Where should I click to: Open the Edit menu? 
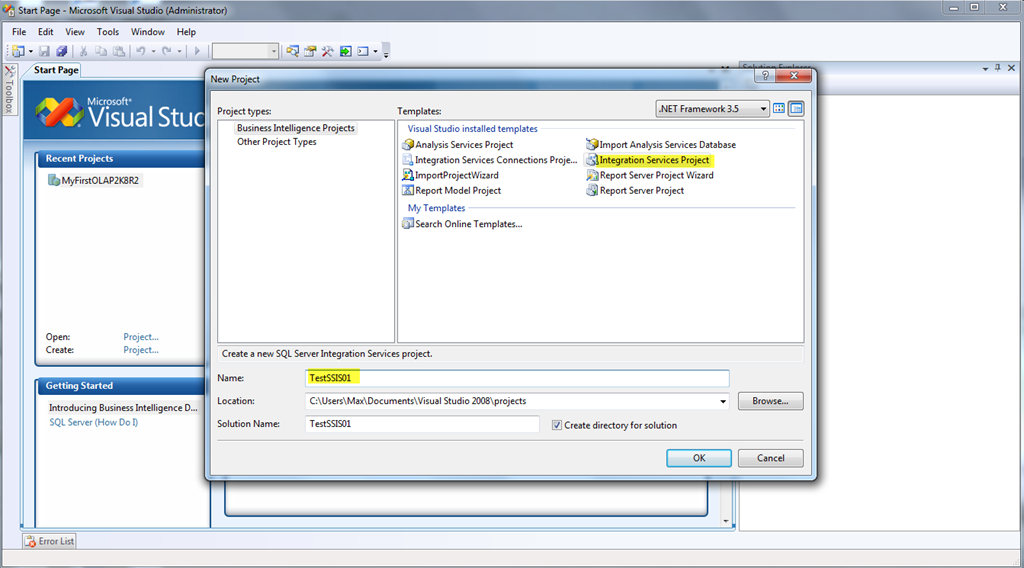pos(46,31)
